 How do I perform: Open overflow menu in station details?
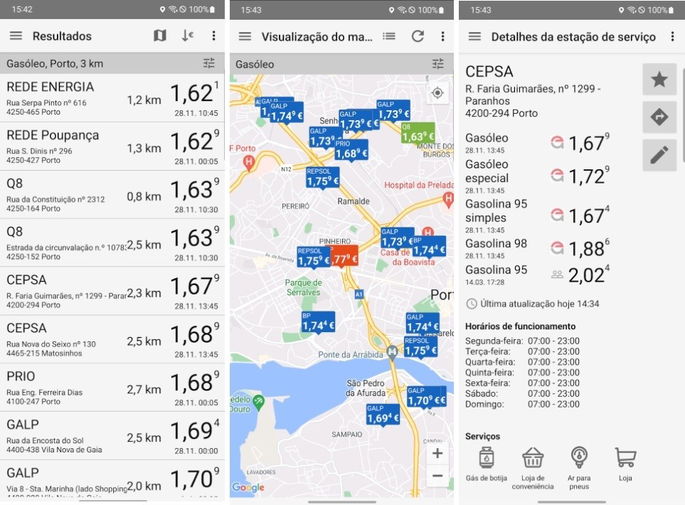coord(672,36)
